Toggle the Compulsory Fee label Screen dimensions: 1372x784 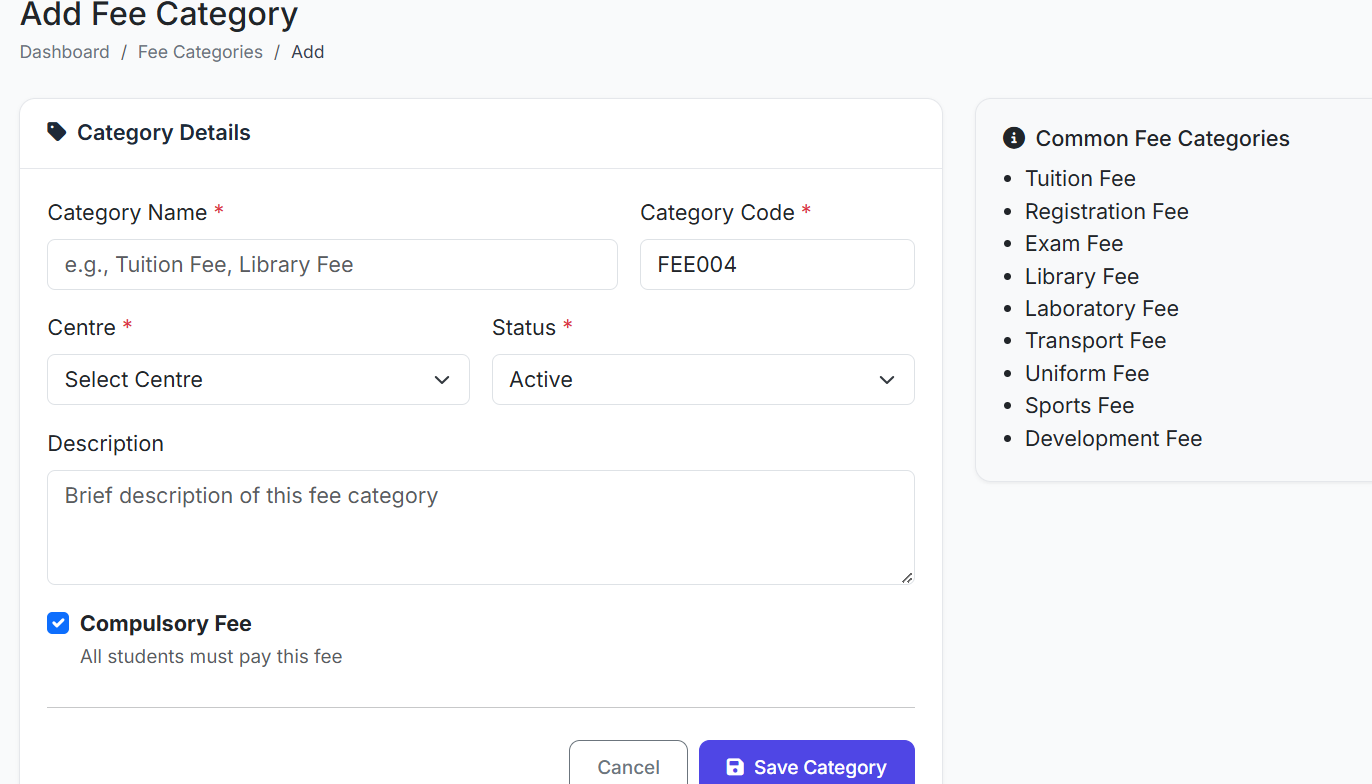coord(166,624)
